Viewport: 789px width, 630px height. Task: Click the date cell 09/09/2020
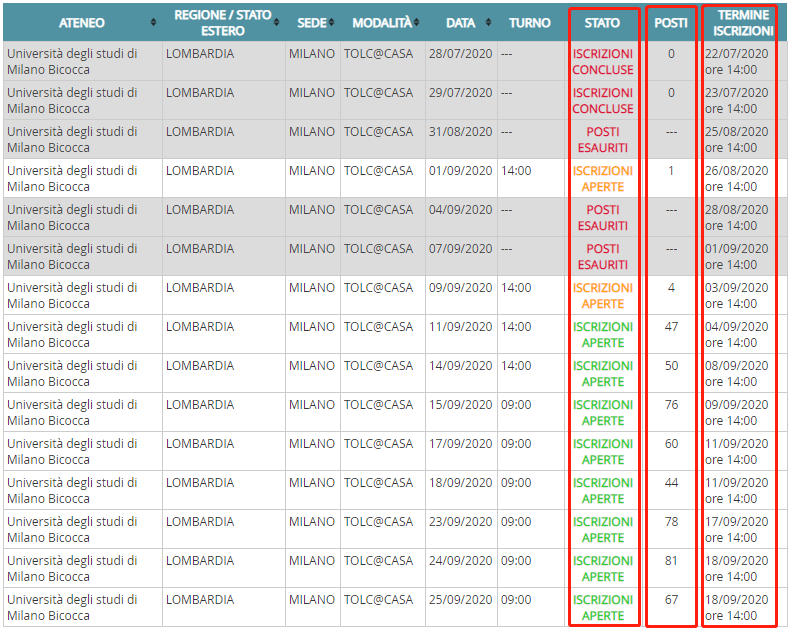[460, 288]
